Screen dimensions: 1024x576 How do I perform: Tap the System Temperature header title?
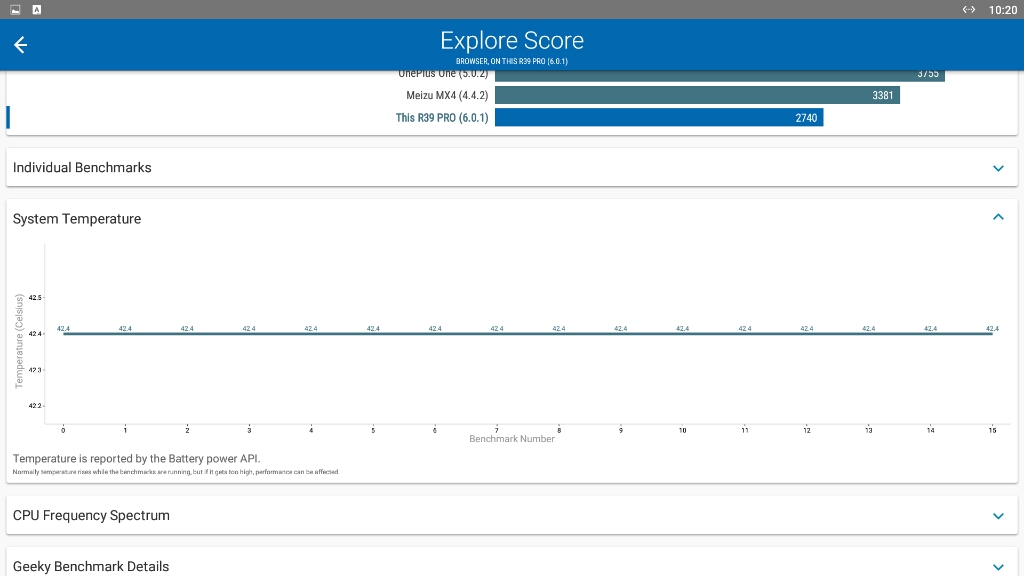tap(77, 219)
